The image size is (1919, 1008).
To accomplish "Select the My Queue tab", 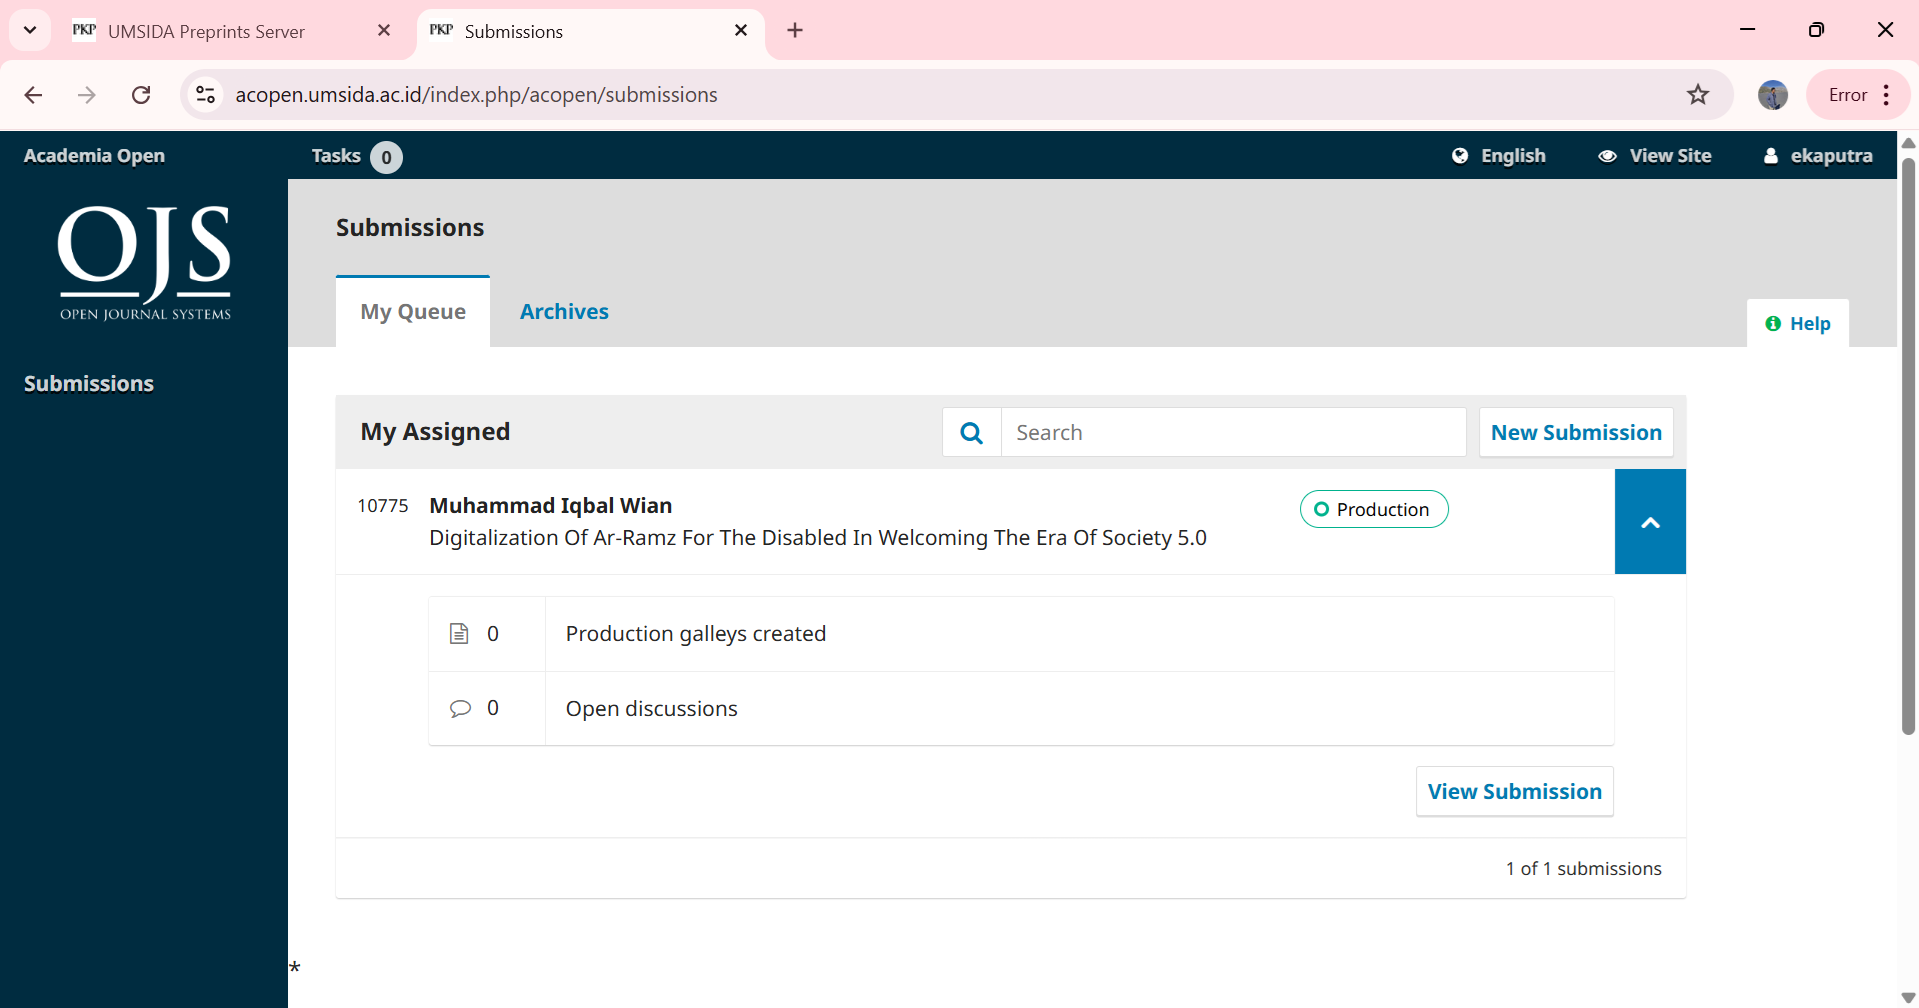I will point(413,312).
